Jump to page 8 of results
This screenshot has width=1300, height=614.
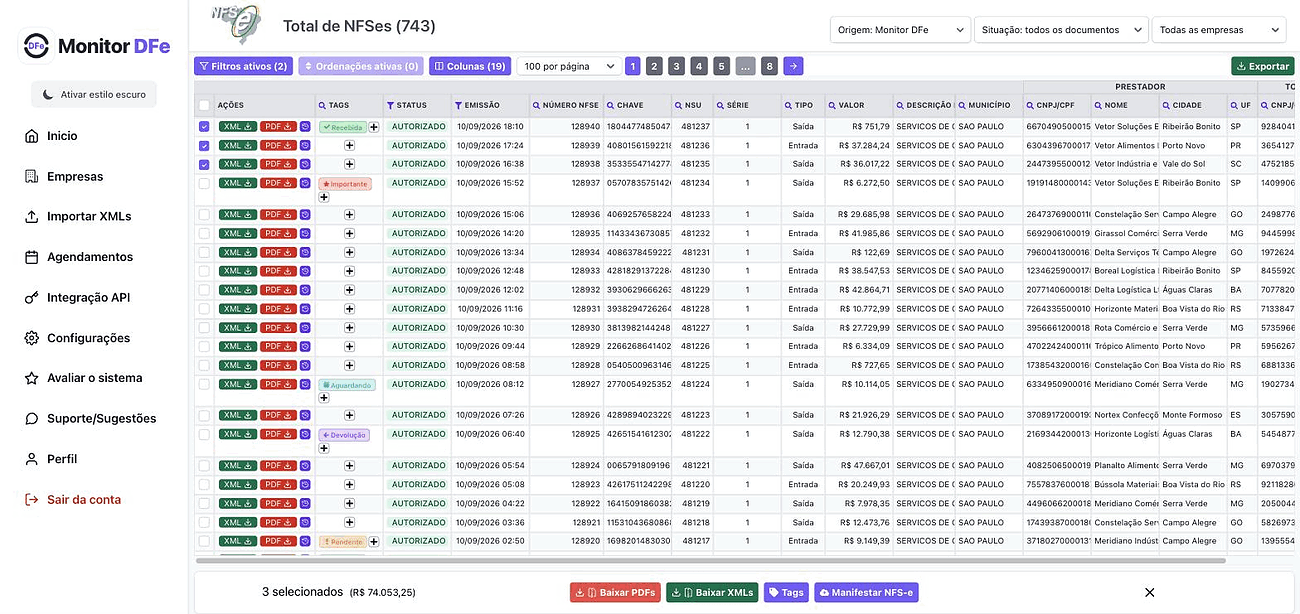click(x=768, y=66)
